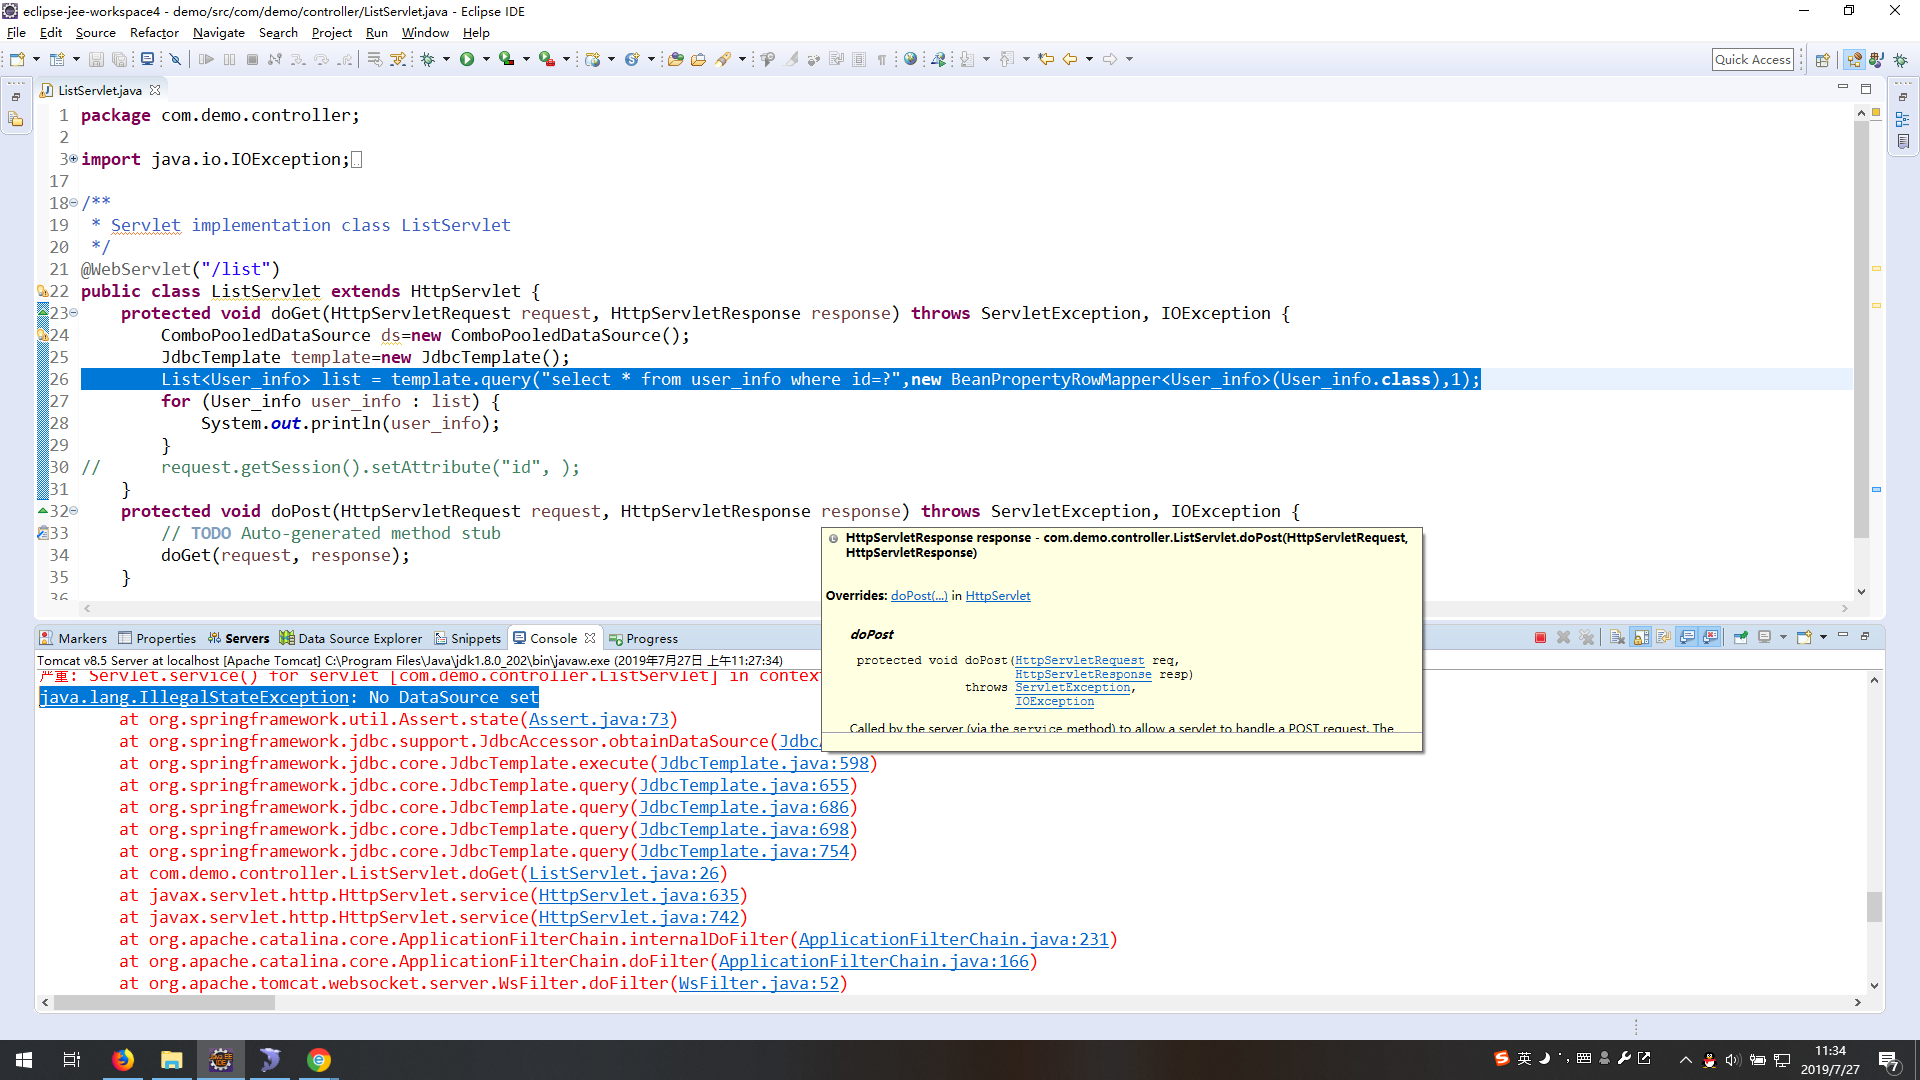The width and height of the screenshot is (1920, 1080).
Task: Open Chrome from the Windows taskbar
Action: click(x=319, y=1060)
